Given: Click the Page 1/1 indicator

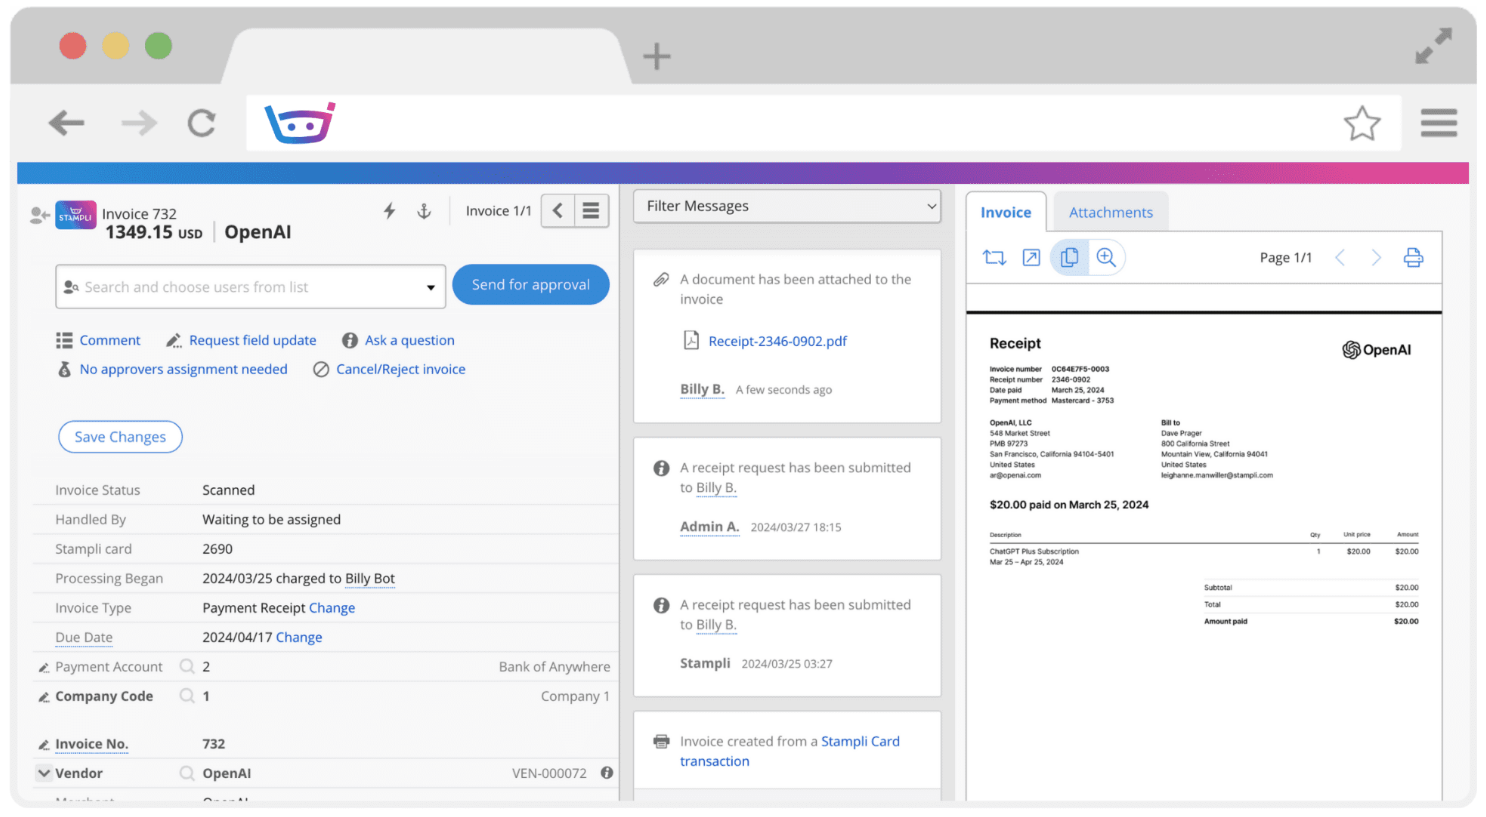Looking at the screenshot, I should click(x=1286, y=258).
